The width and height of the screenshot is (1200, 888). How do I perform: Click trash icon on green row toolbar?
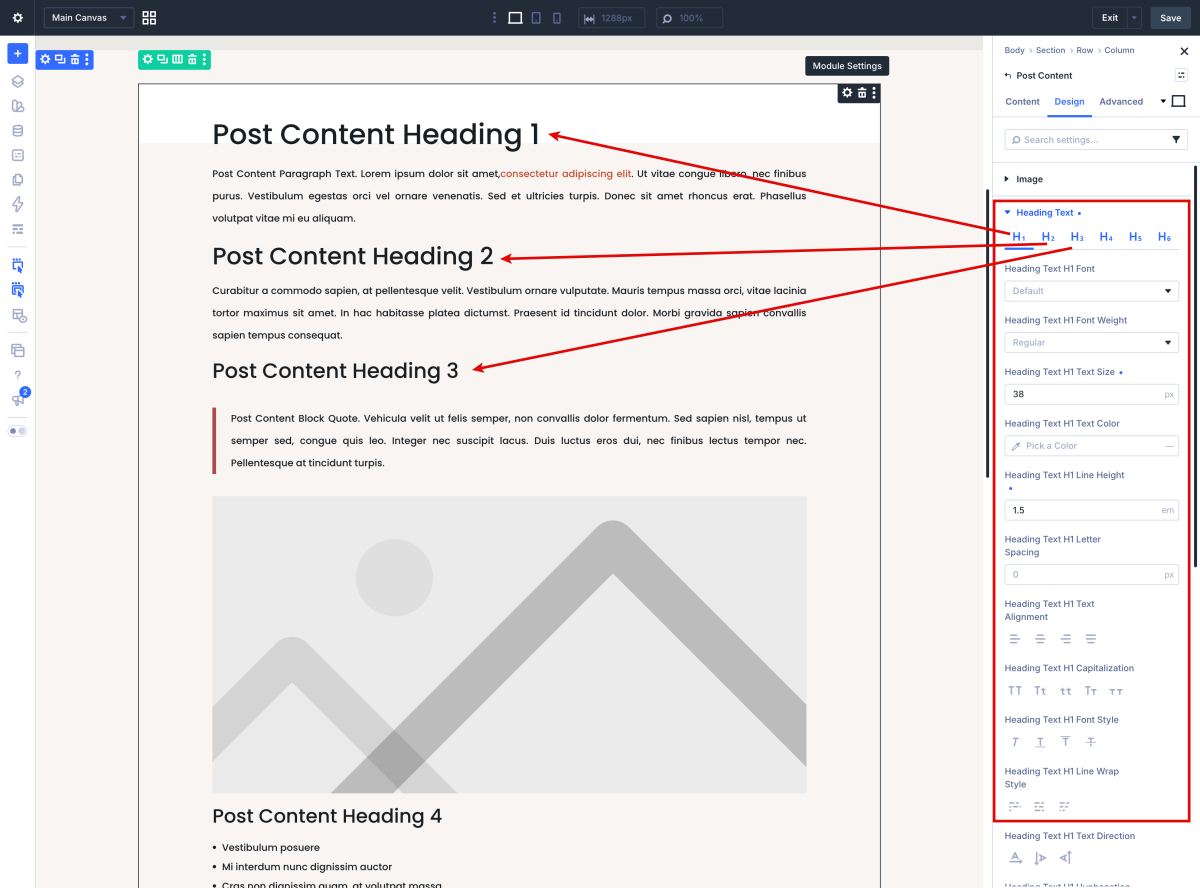(x=192, y=60)
